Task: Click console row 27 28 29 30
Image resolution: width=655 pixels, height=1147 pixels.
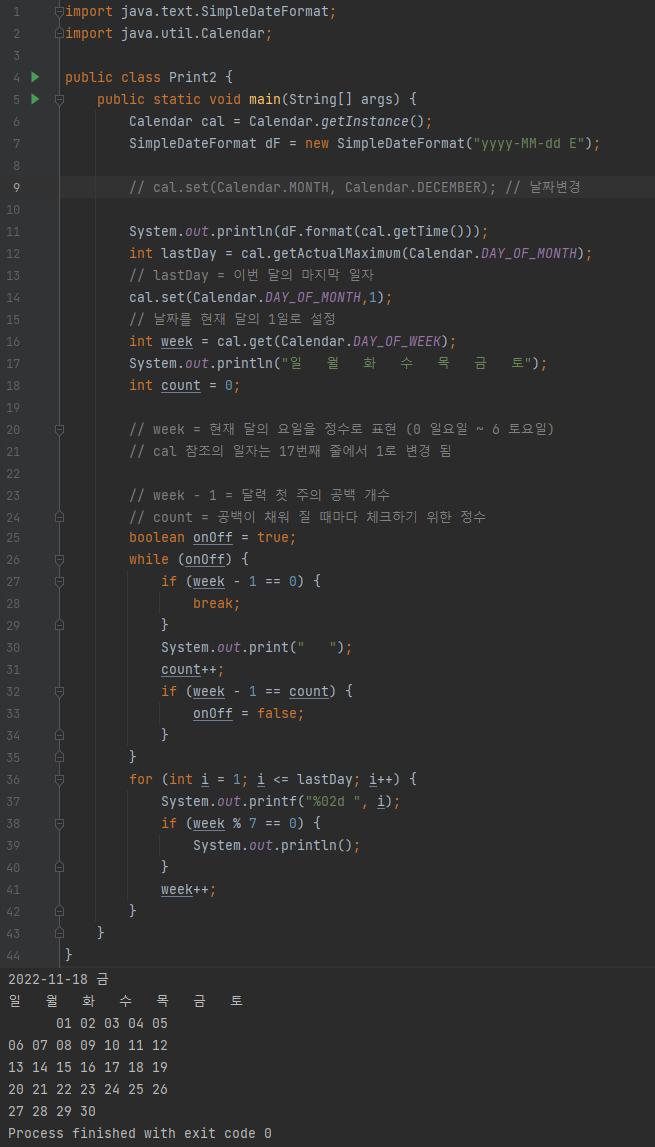Action: coord(52,1111)
